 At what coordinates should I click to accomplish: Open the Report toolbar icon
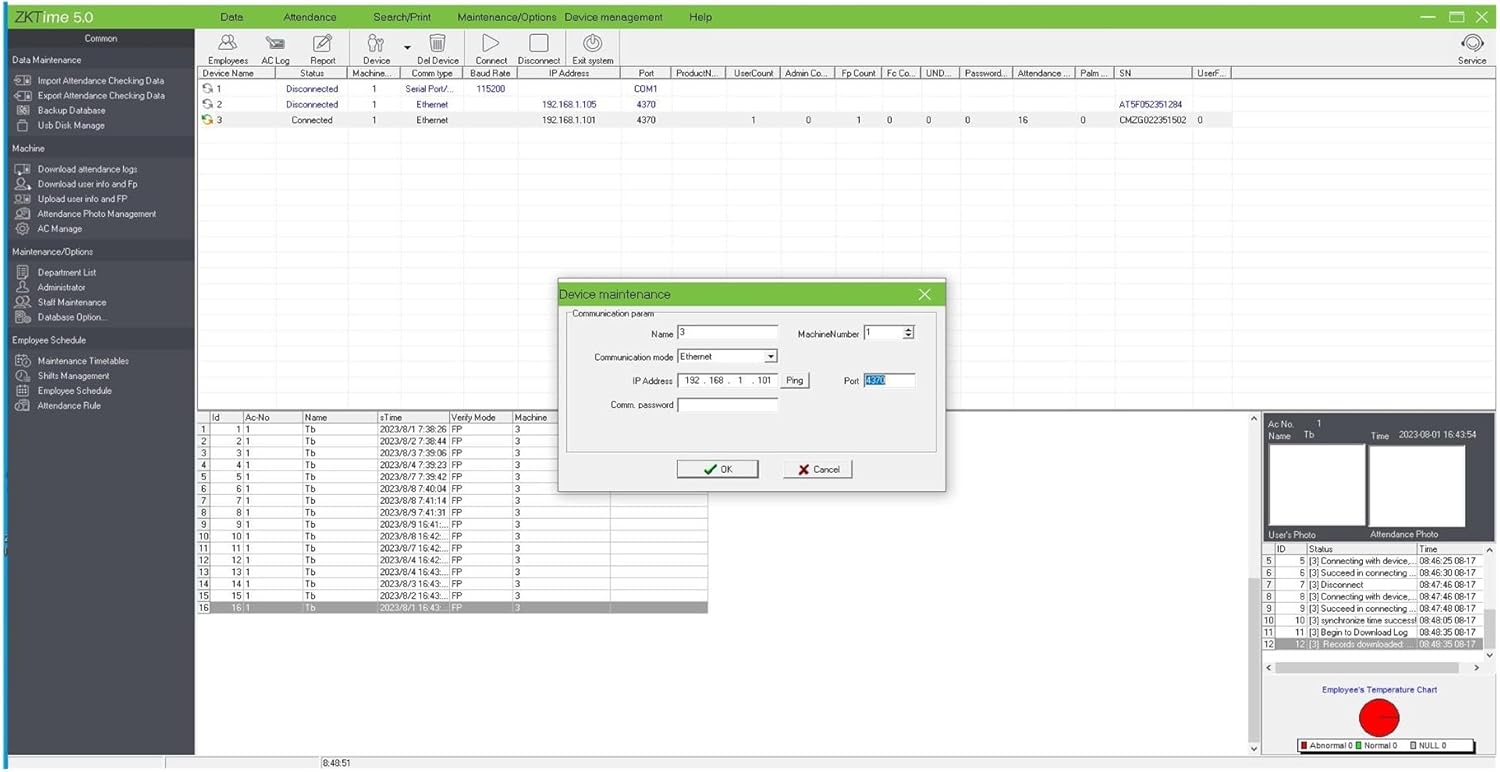(322, 44)
